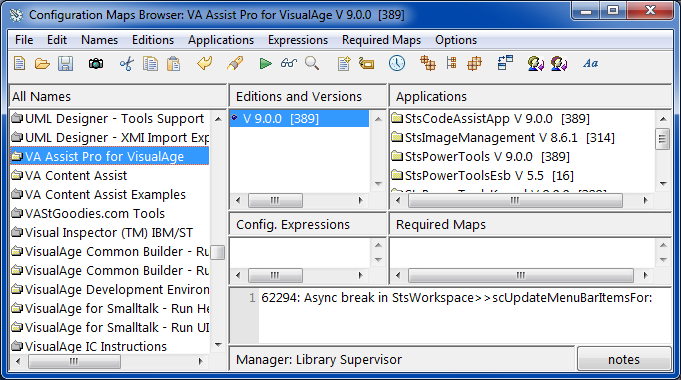
Task: Select VAStGoodies.com Tools entry
Action: [x=110, y=214]
